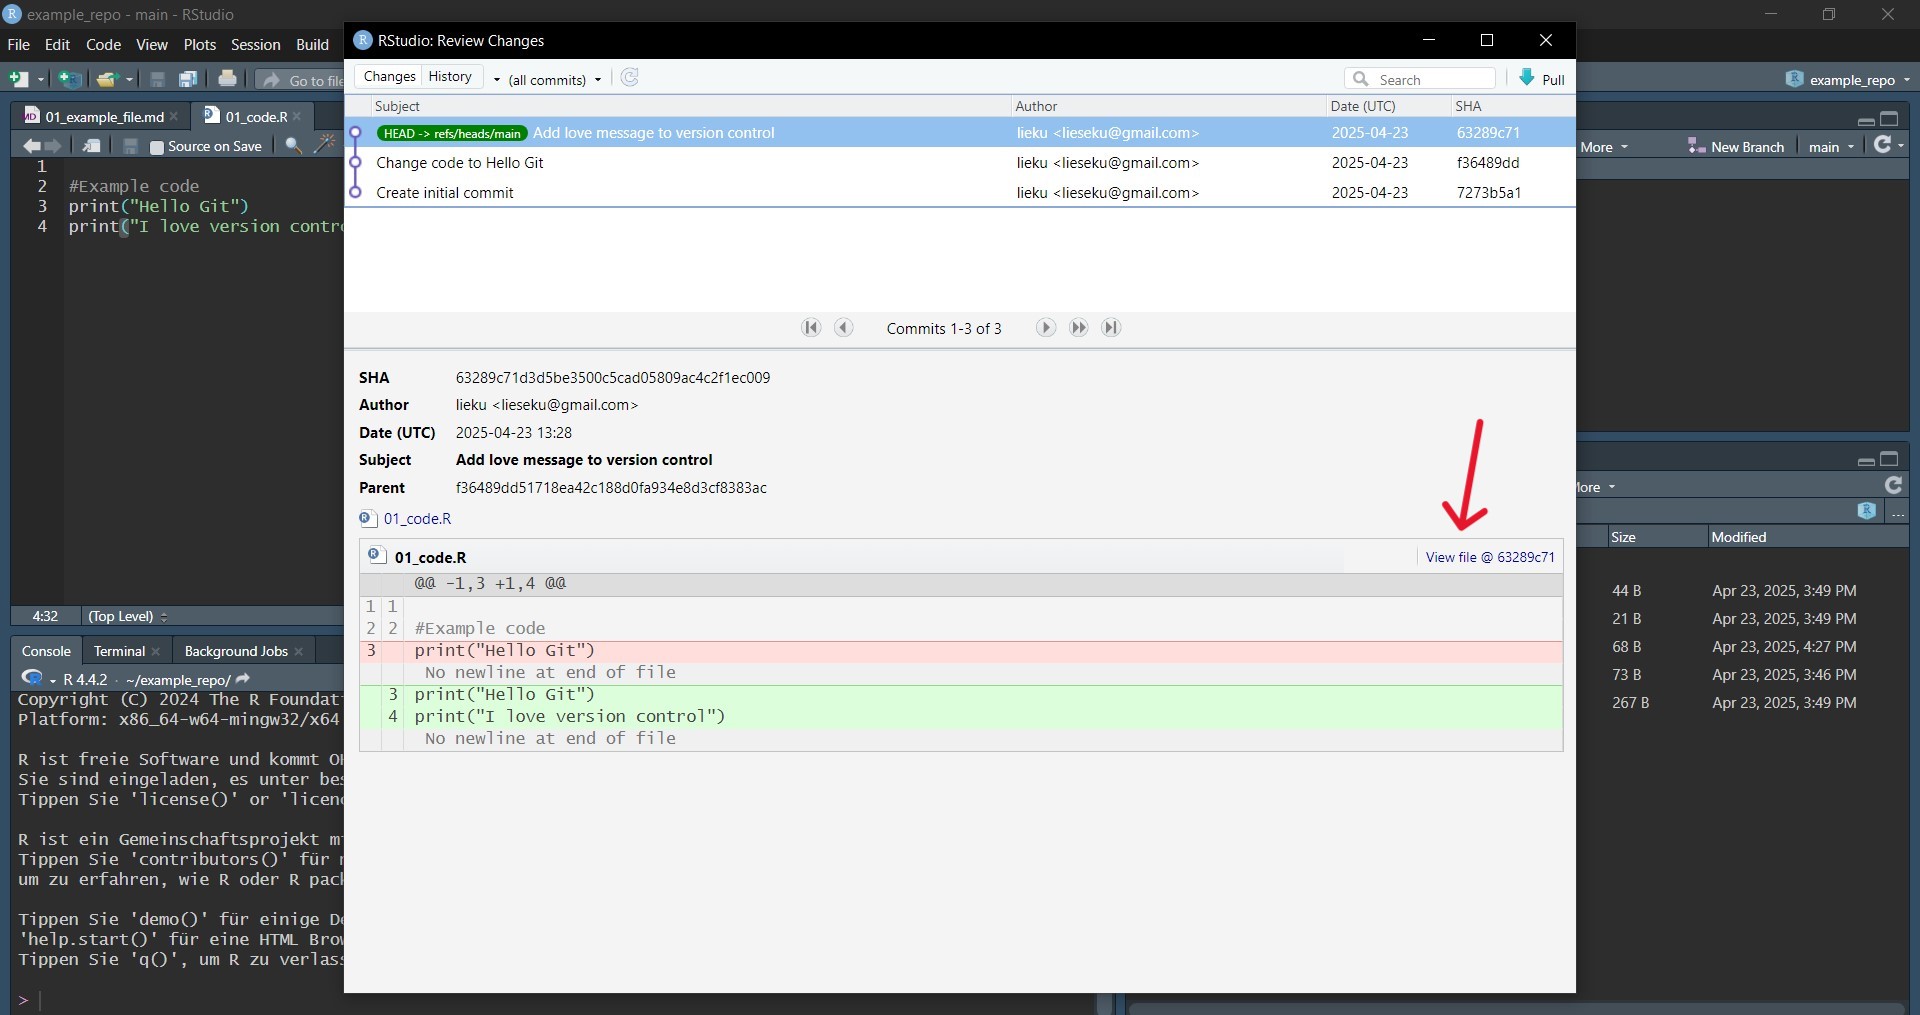Viewport: 1920px width, 1015px height.
Task: Open the Session menu
Action: [x=256, y=45]
